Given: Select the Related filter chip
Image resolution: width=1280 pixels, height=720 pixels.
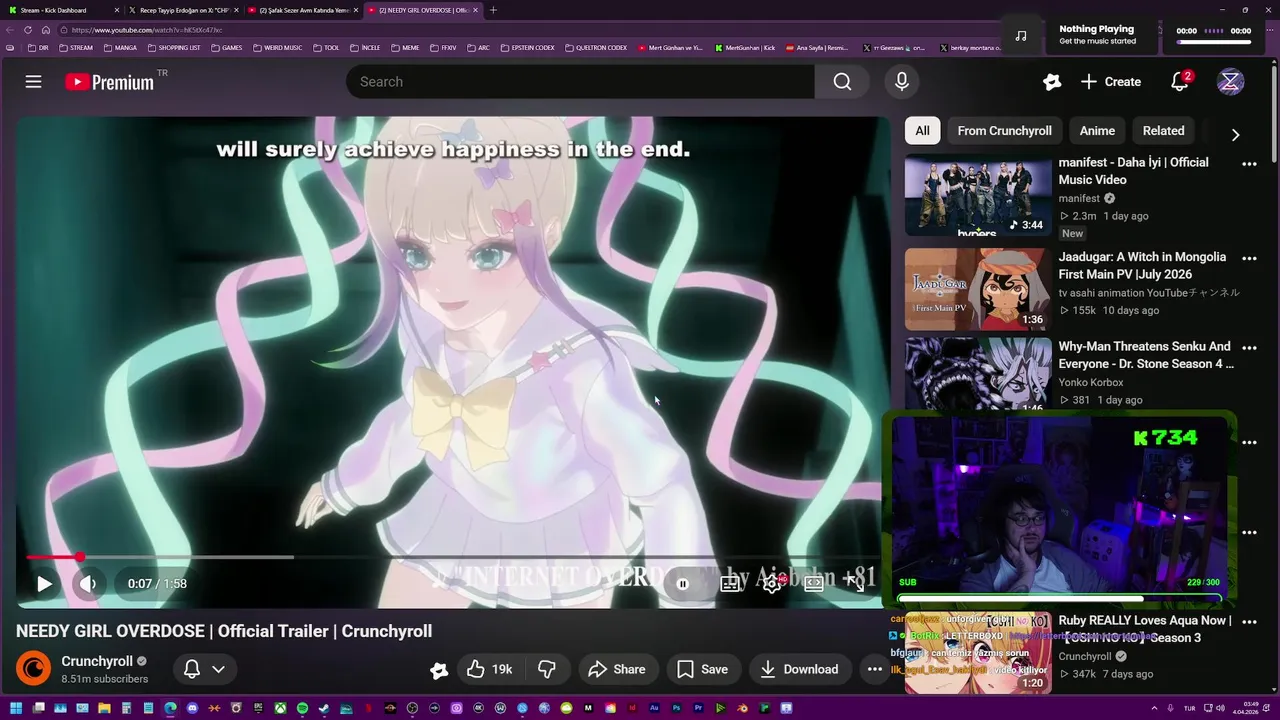Looking at the screenshot, I should tap(1163, 131).
